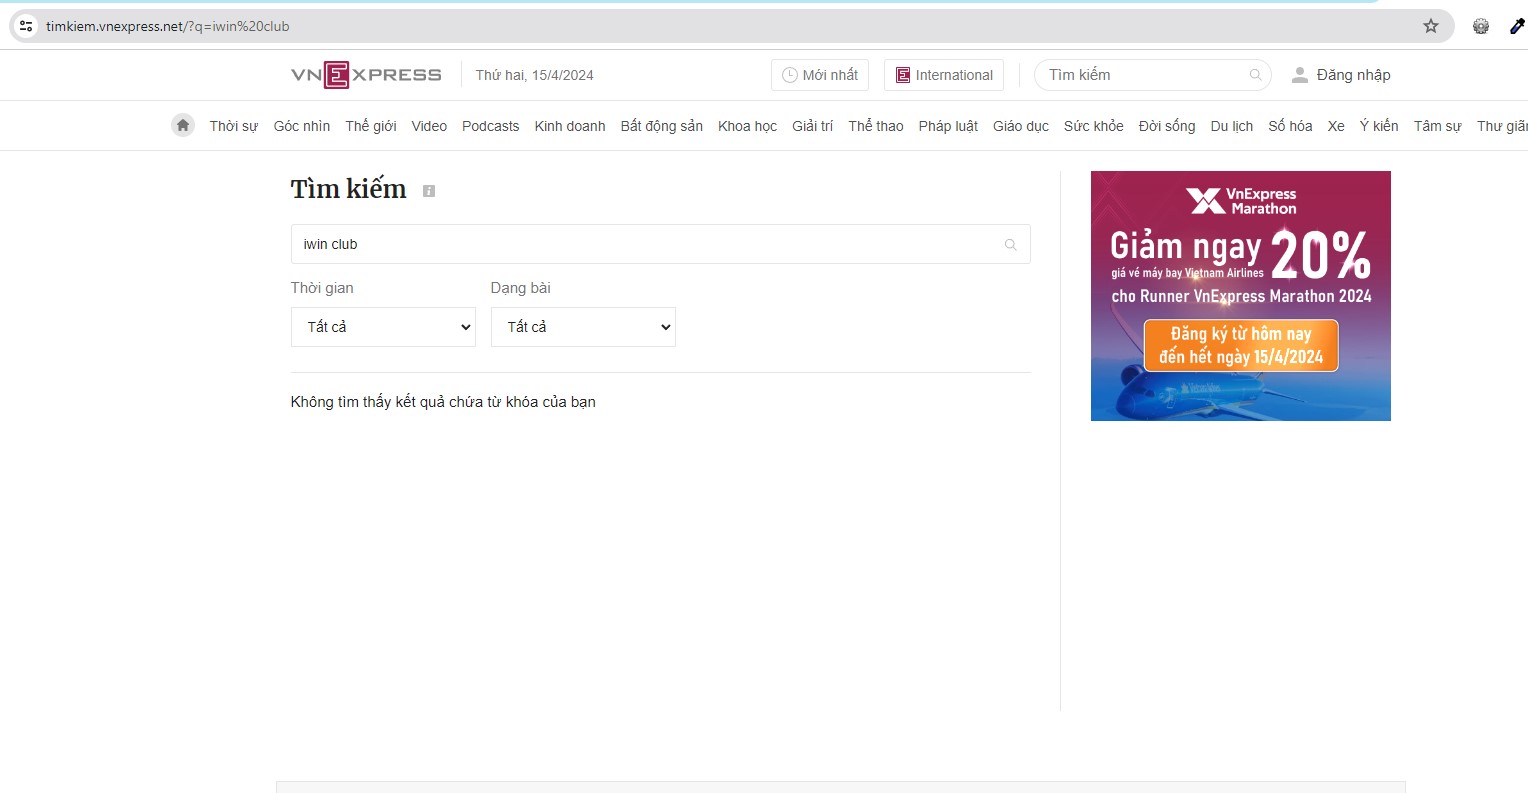Click the Tìm kiếm page heading
1528x793 pixels.
coord(349,189)
